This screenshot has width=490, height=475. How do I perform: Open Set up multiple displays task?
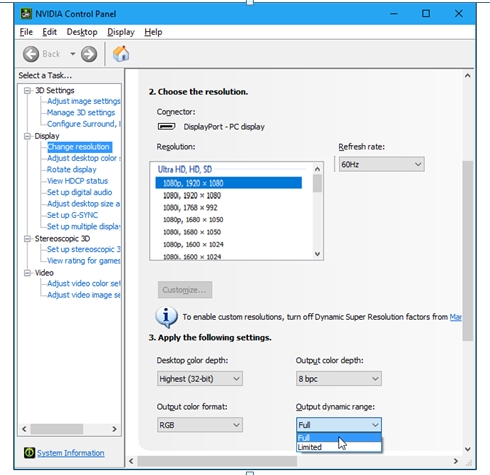[84, 227]
